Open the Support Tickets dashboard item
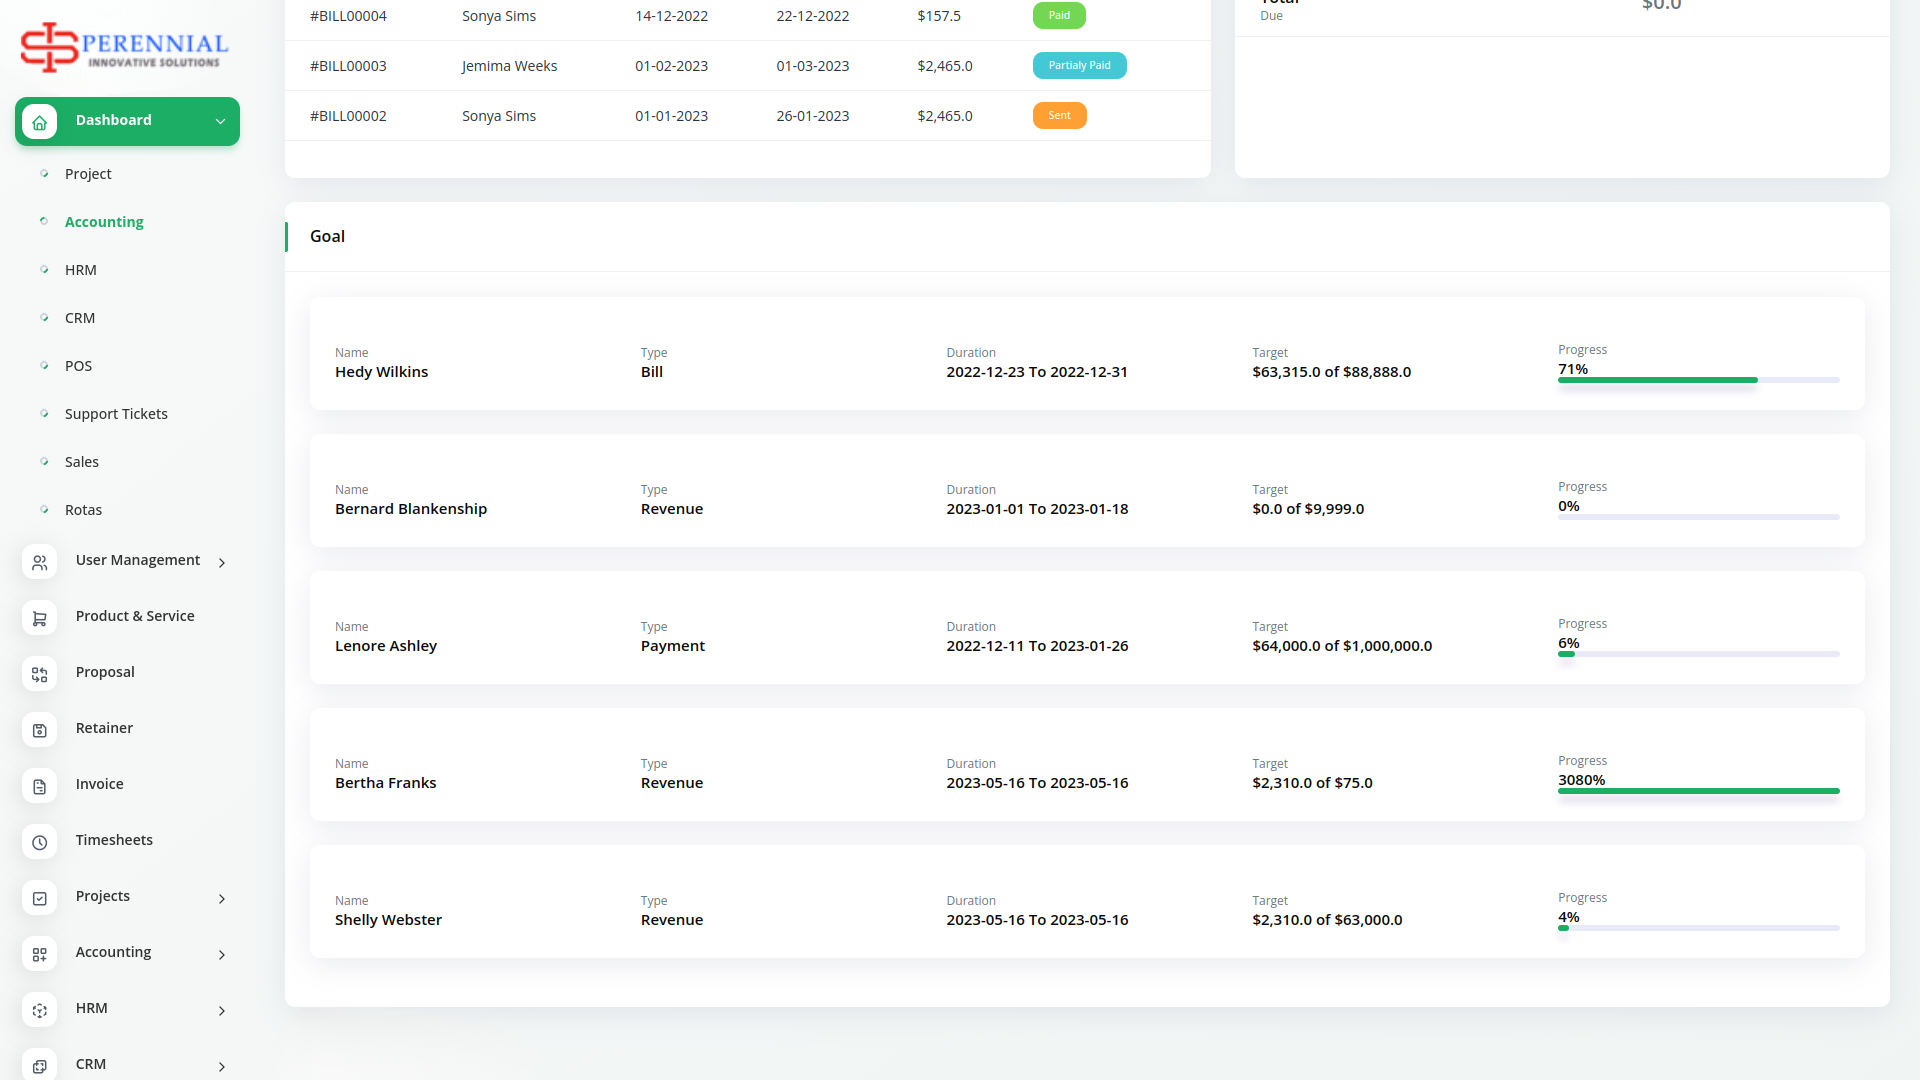Image resolution: width=1920 pixels, height=1080 pixels. (116, 414)
